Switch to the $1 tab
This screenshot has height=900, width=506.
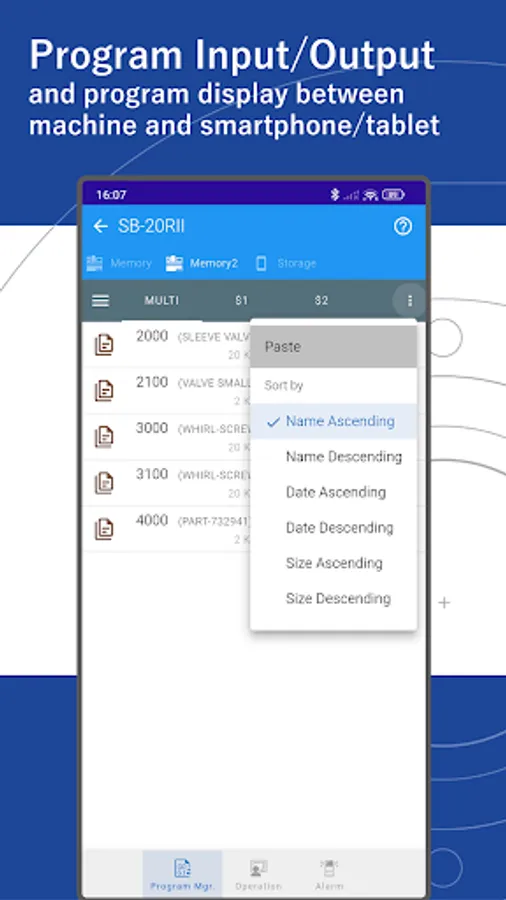tap(242, 301)
